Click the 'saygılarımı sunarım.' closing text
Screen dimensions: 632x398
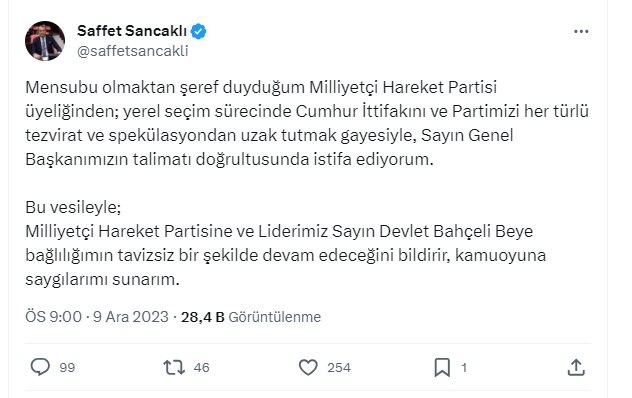tap(102, 279)
